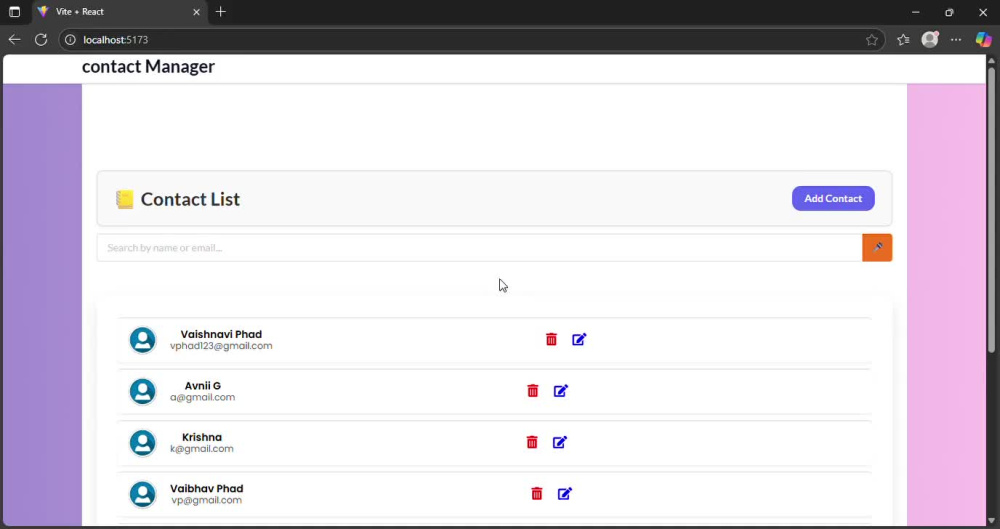Delete the Vaibhav Phad contact

536,493
